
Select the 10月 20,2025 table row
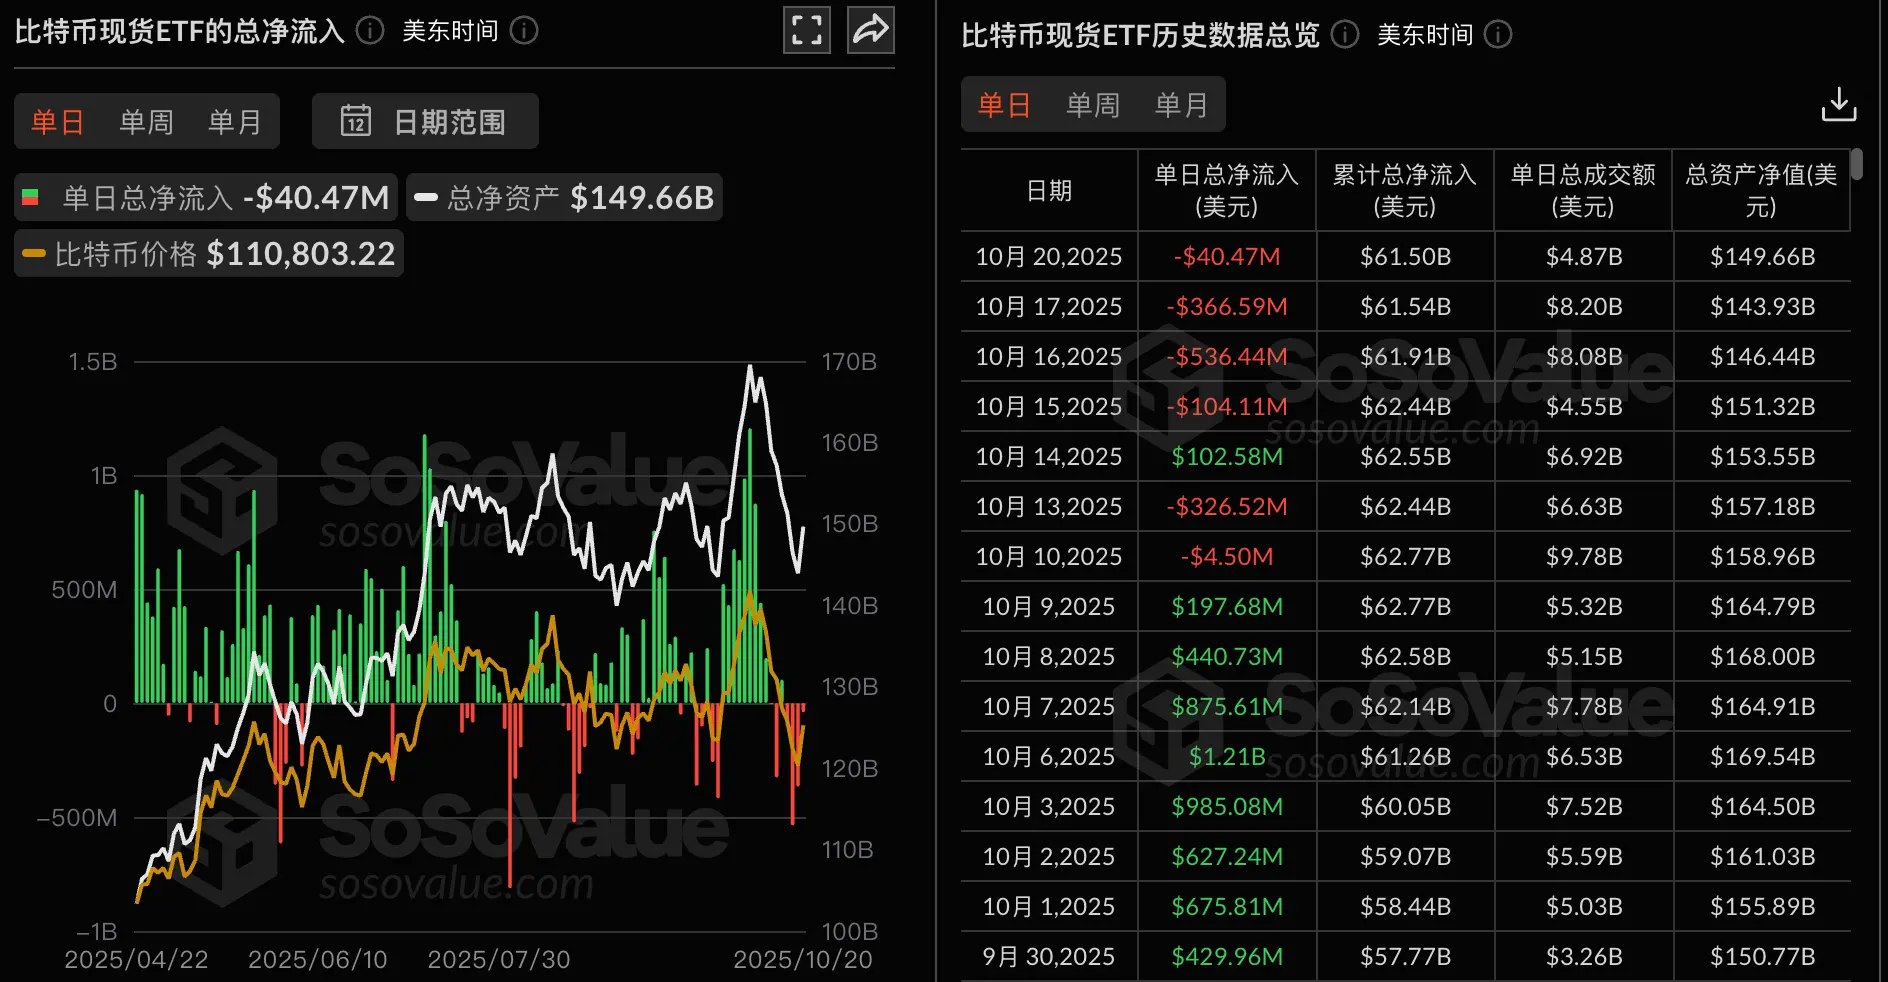click(1048, 256)
